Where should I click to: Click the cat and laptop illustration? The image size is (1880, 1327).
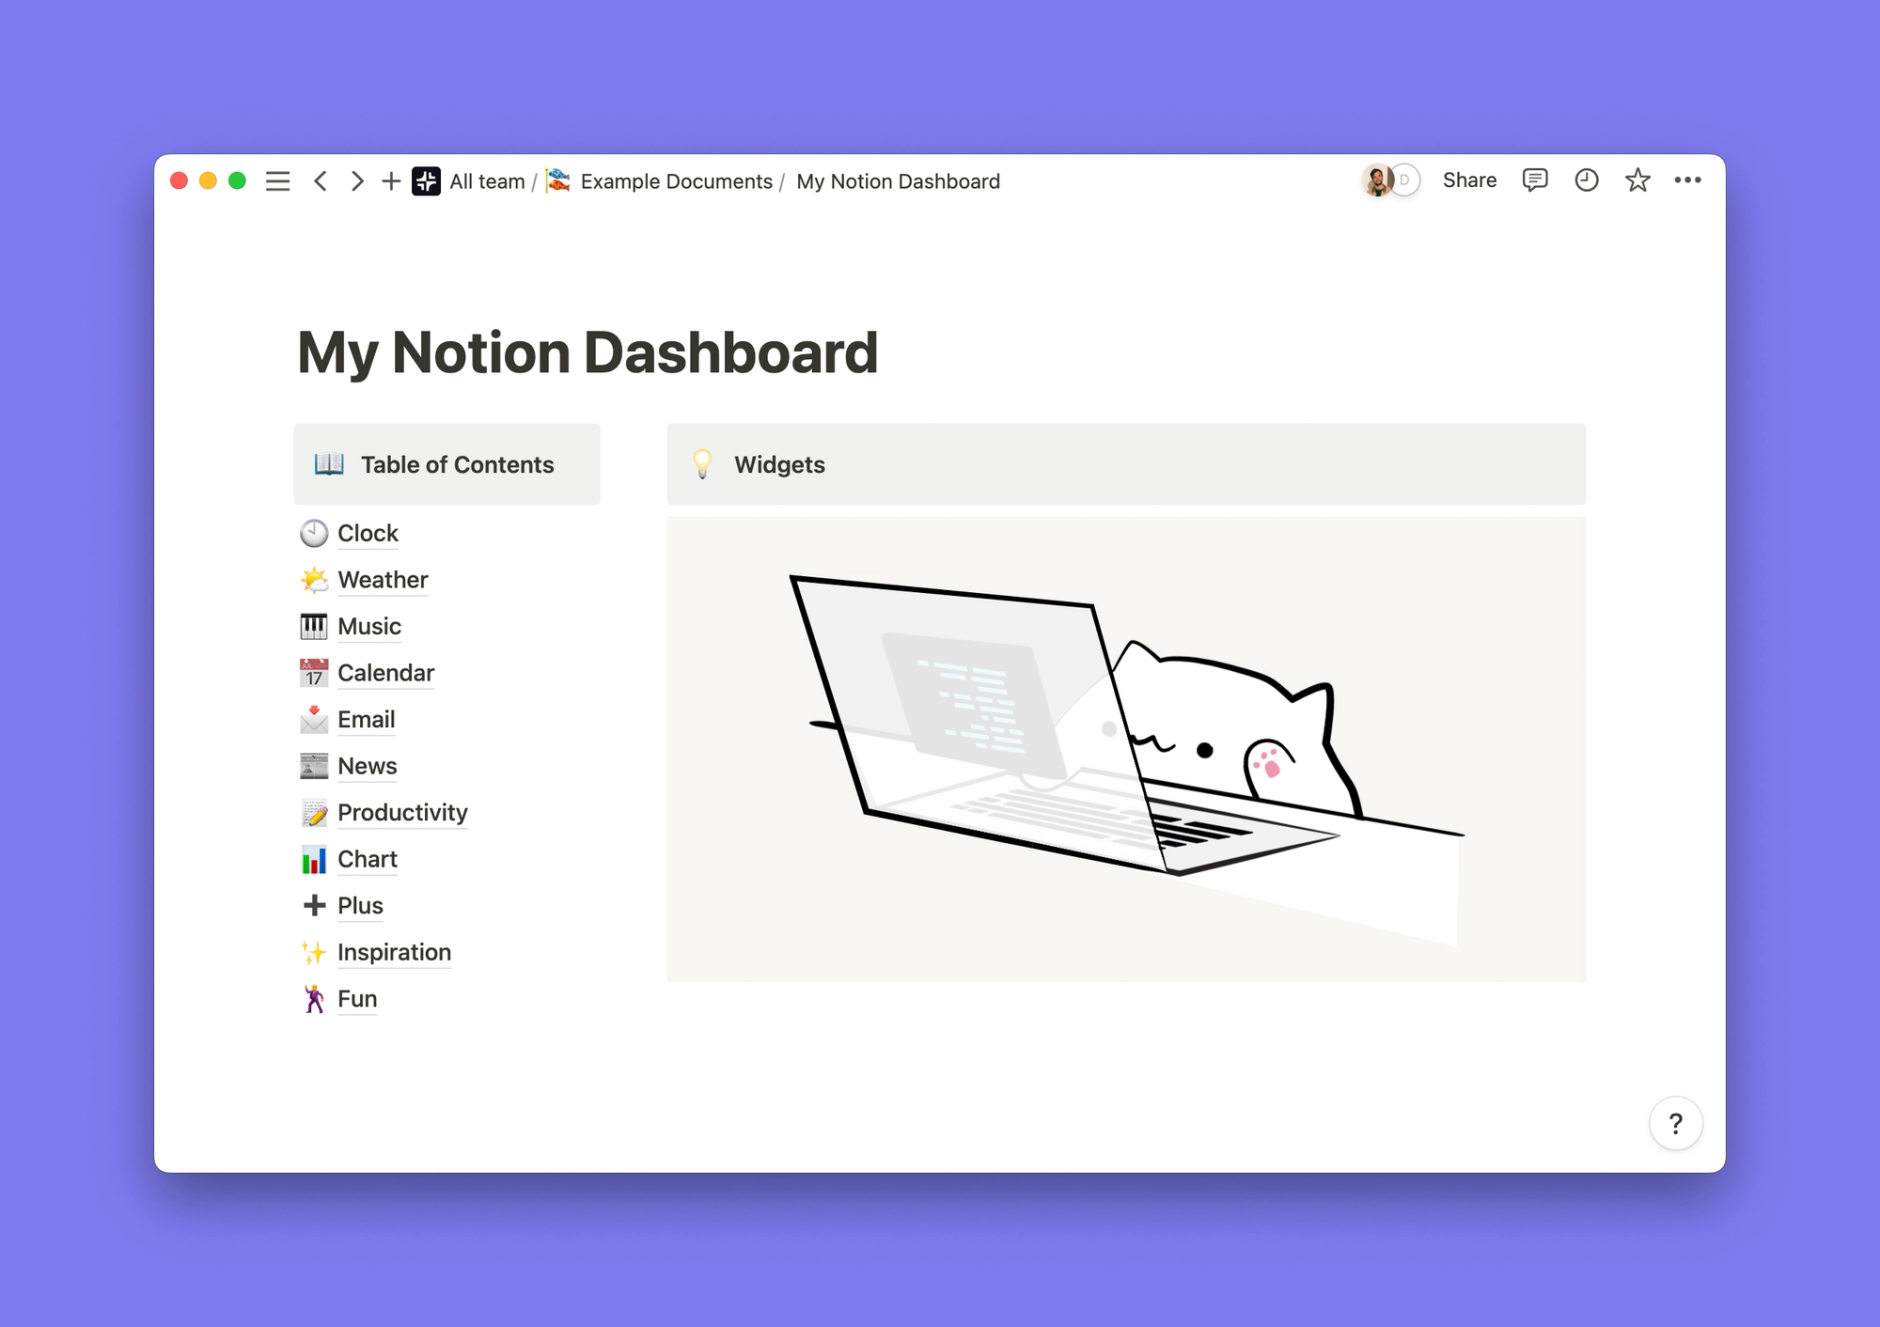1126,749
